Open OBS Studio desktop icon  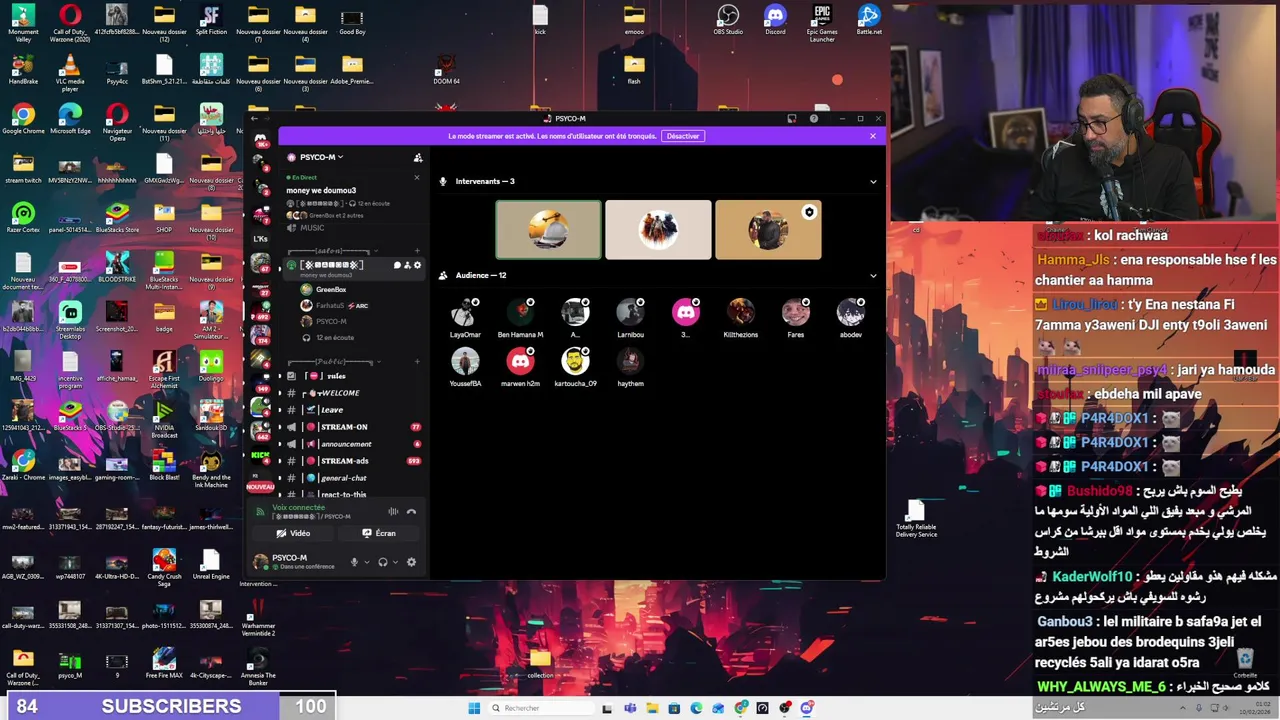(x=728, y=20)
